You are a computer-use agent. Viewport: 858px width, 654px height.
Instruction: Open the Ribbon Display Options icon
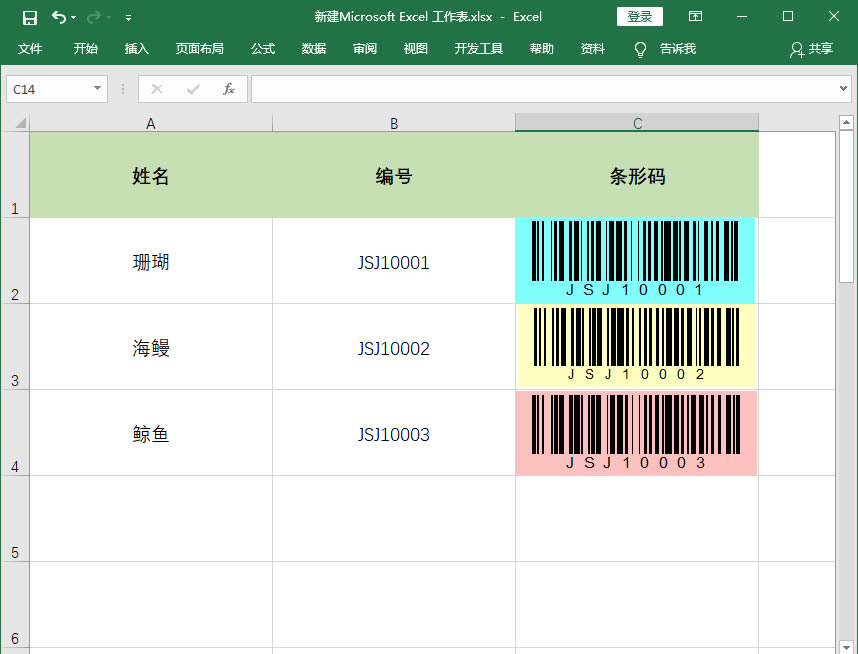point(695,16)
